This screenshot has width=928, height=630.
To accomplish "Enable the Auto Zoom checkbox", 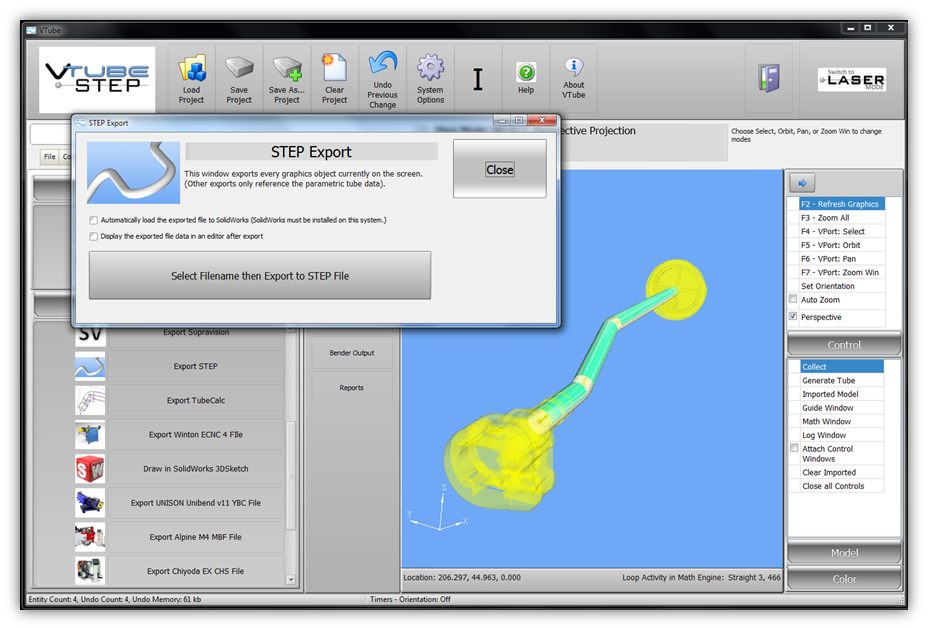I will pyautogui.click(x=794, y=299).
